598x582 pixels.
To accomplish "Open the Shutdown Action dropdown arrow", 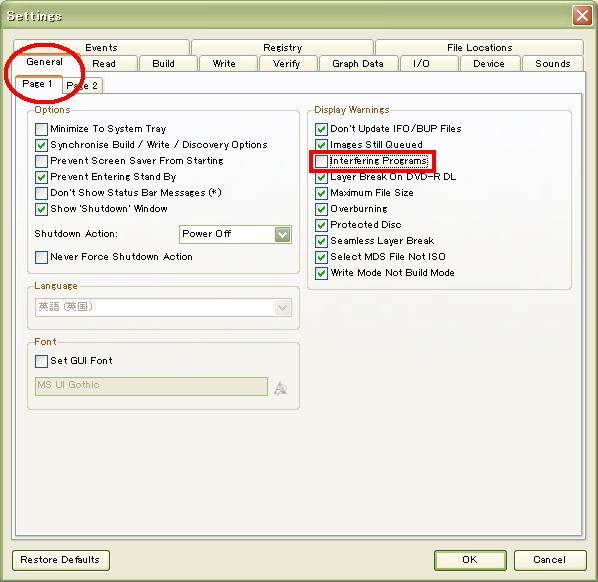I will (x=283, y=234).
